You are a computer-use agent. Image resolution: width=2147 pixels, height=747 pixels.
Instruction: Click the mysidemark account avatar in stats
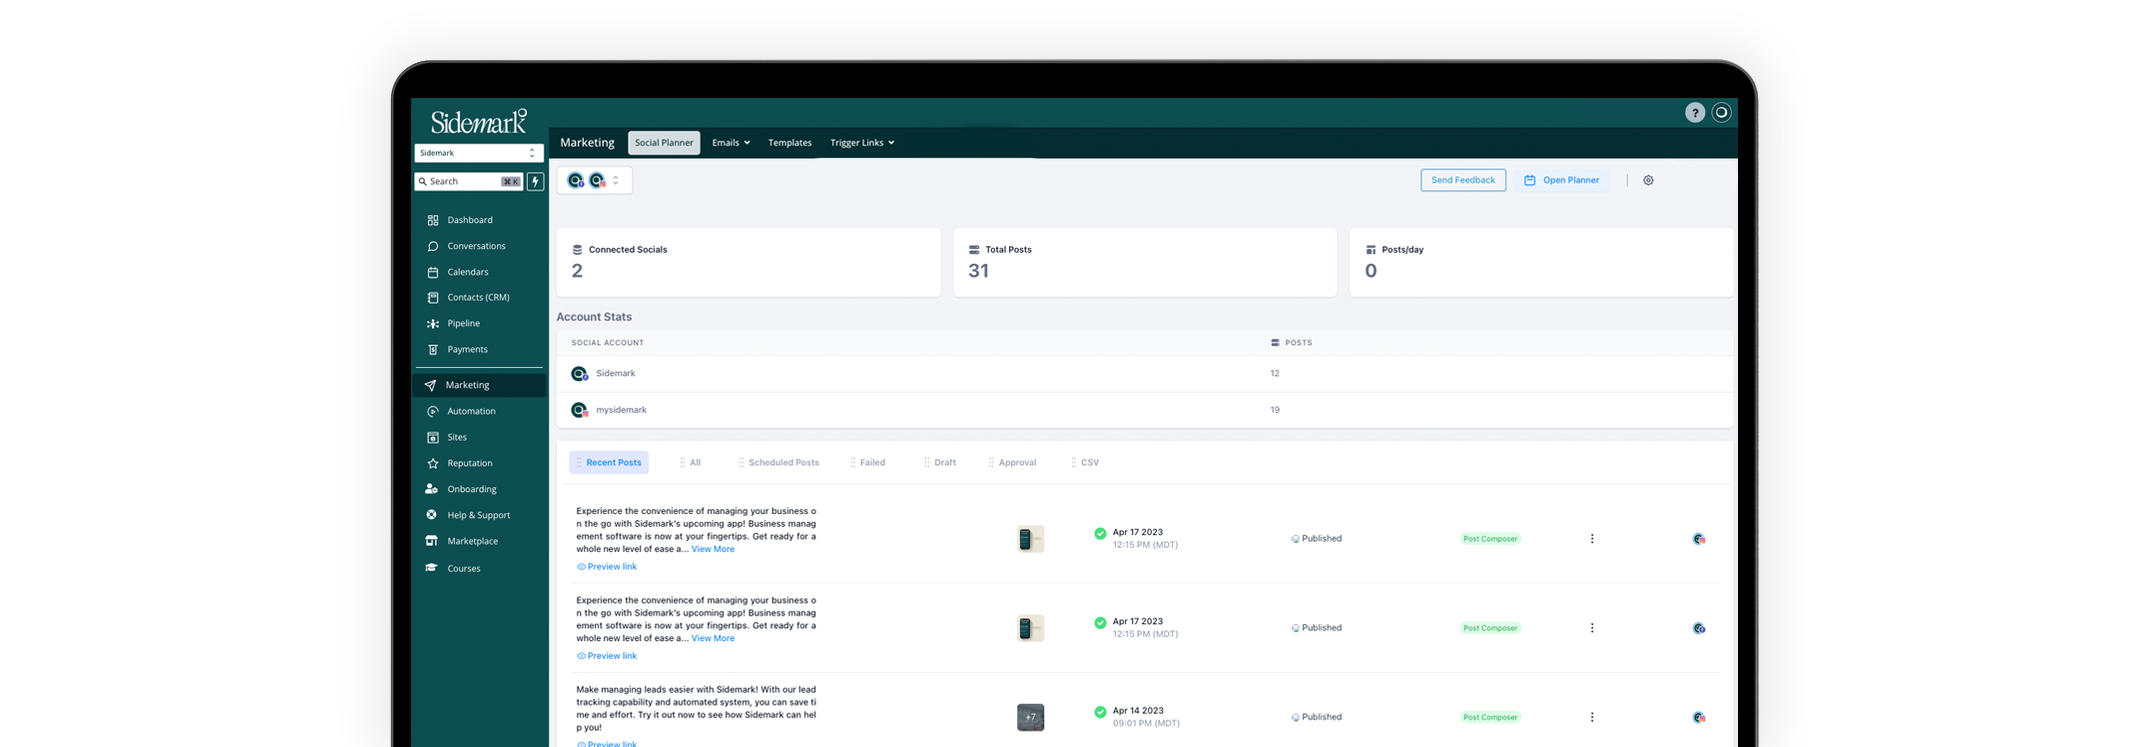tap(579, 410)
